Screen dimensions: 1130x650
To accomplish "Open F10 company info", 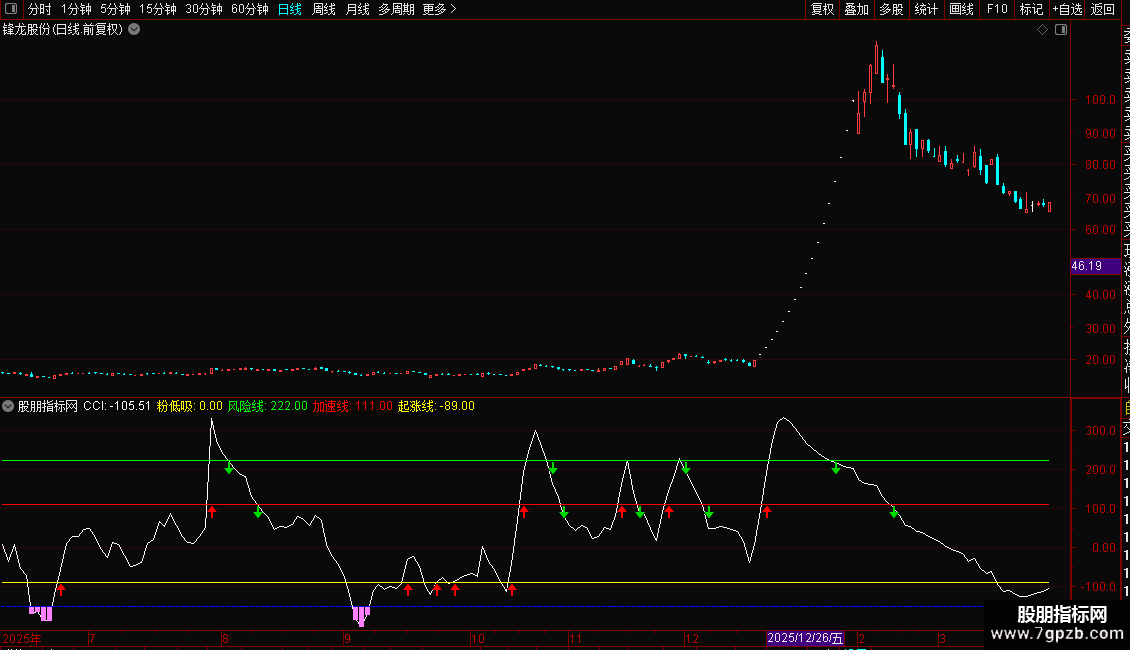I will pos(997,9).
